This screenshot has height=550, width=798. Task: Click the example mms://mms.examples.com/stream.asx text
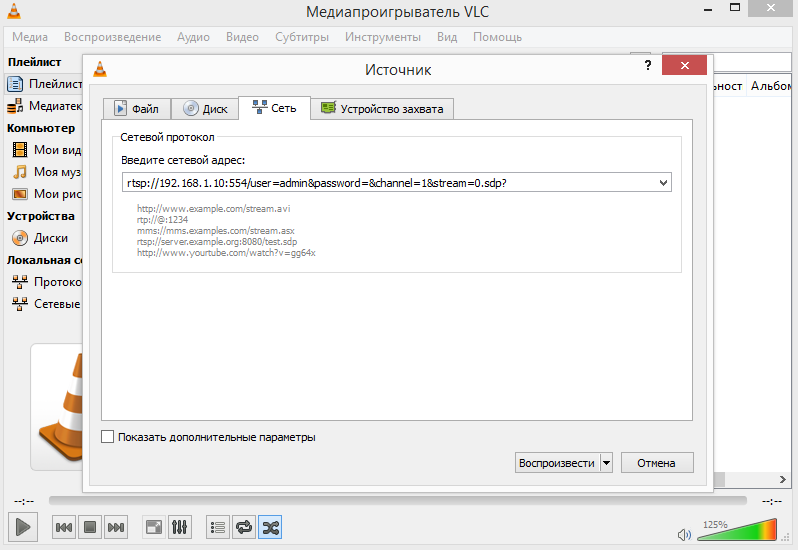click(216, 230)
